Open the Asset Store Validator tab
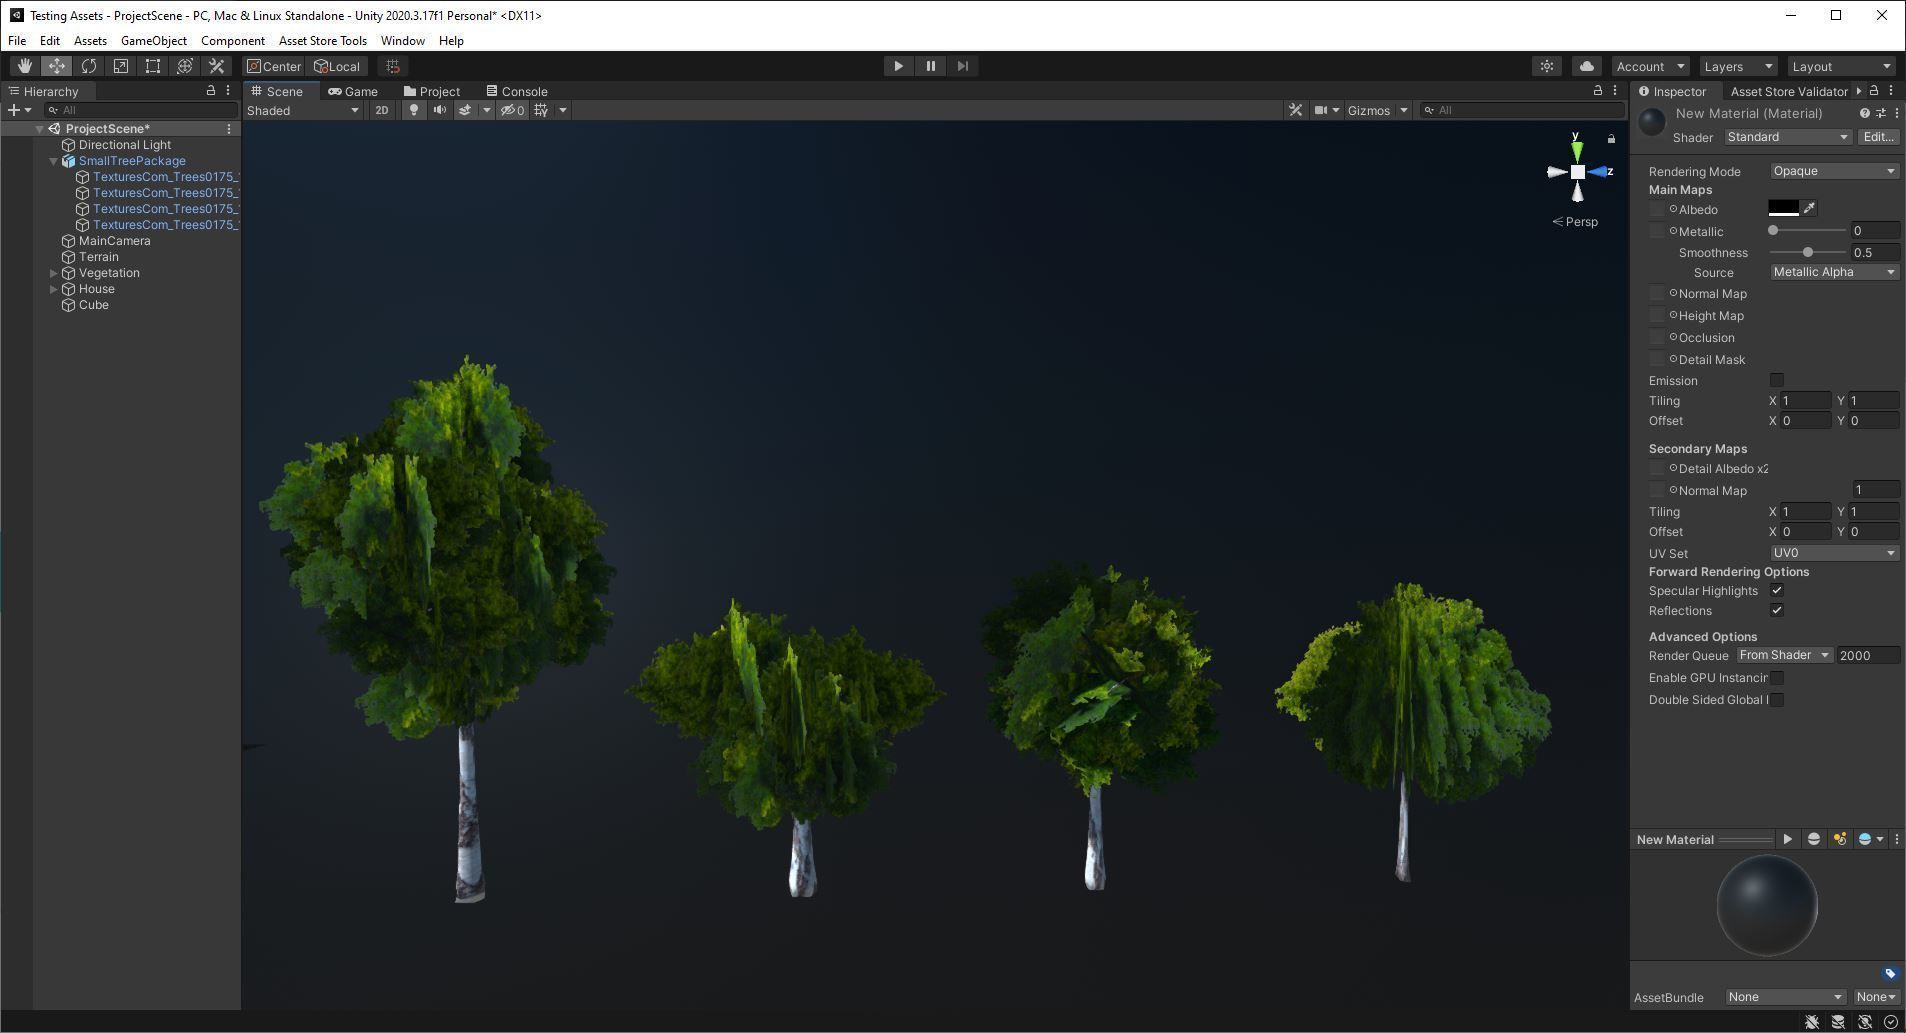This screenshot has height=1033, width=1906. point(1788,91)
